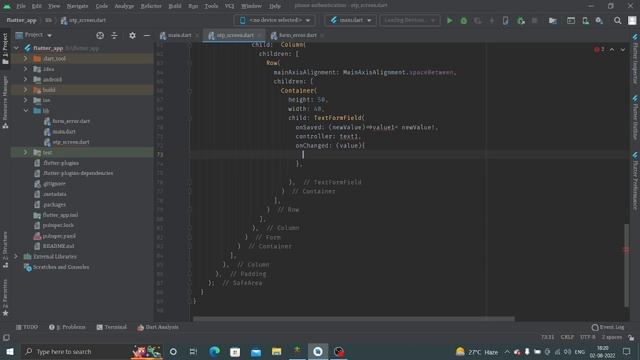Open File Explorer from taskbar

[276, 351]
